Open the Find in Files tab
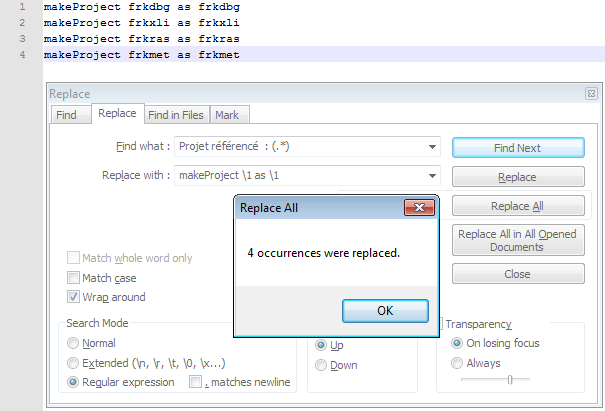The height and width of the screenshot is (411, 605). [x=176, y=115]
